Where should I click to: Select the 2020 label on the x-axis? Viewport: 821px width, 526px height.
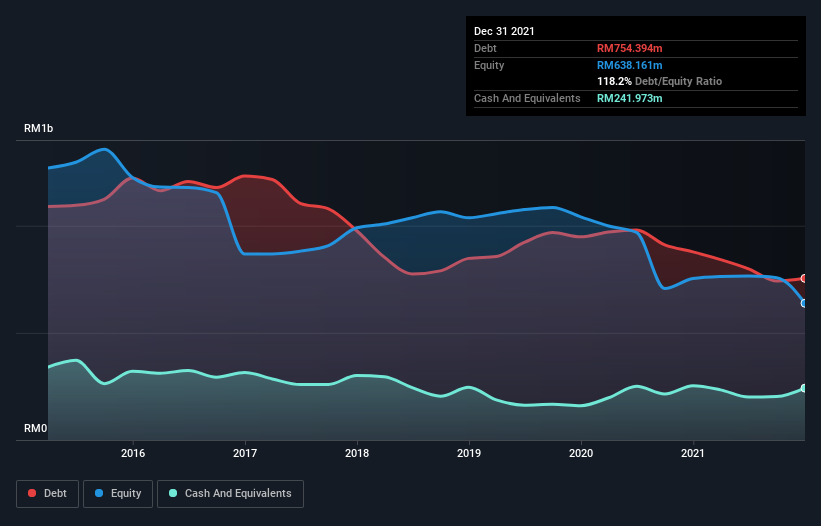581,453
